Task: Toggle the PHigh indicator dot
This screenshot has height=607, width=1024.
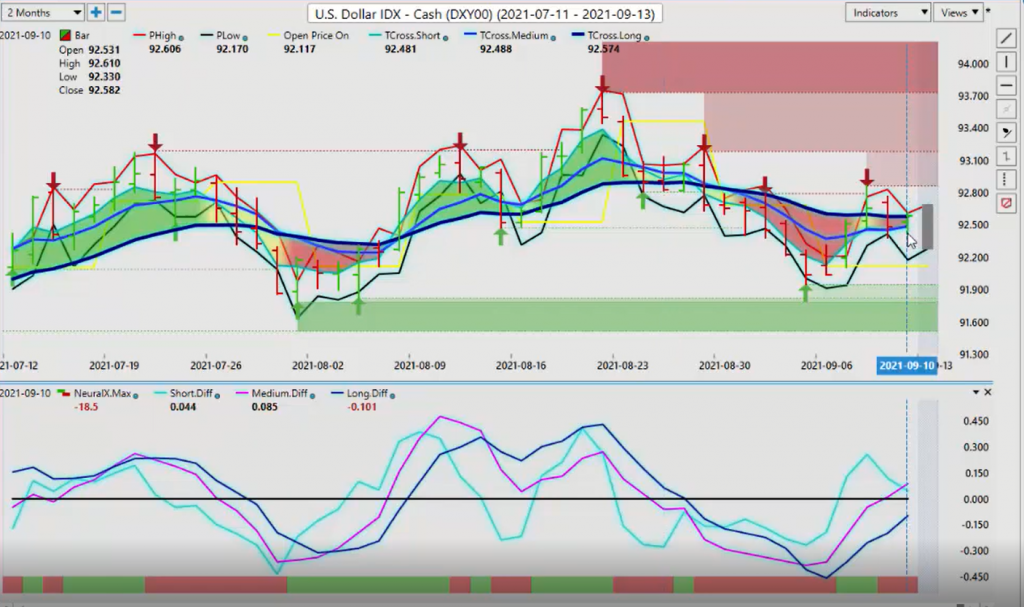Action: pos(182,38)
